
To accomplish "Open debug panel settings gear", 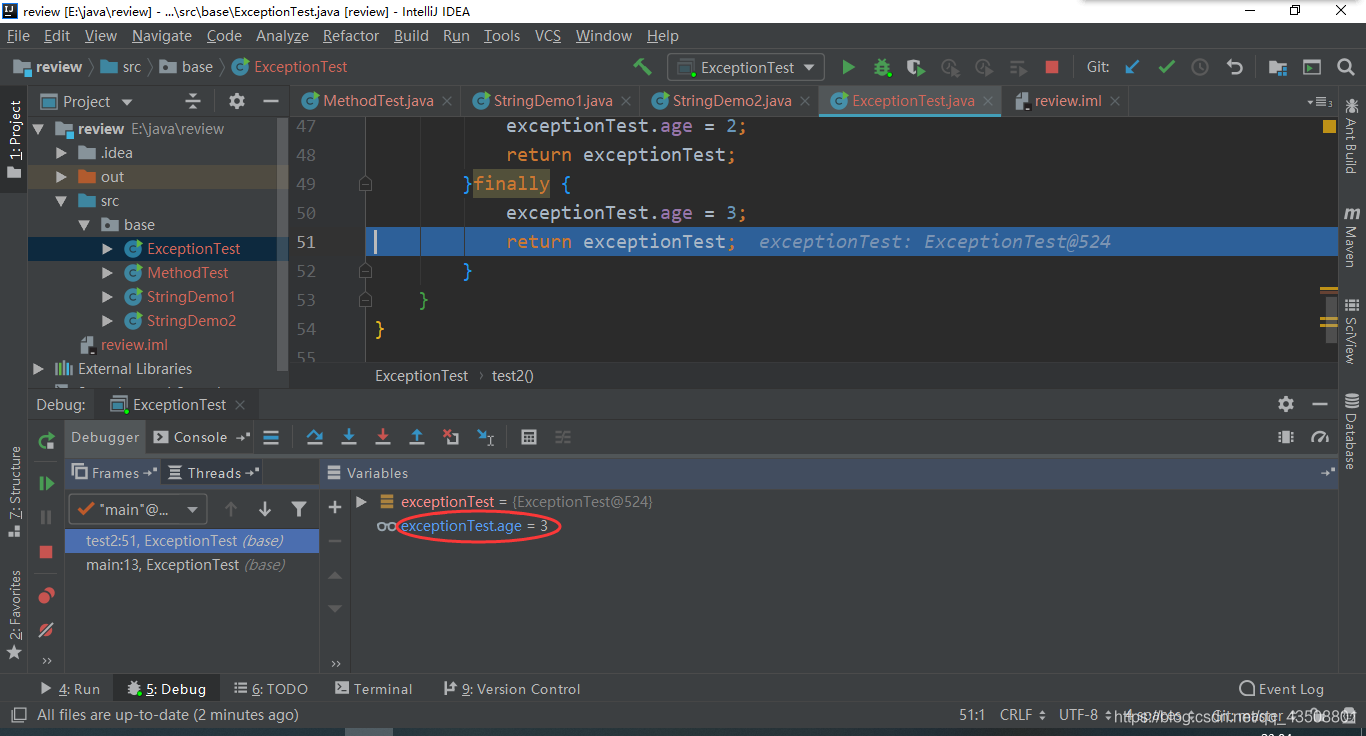I will click(x=1286, y=404).
